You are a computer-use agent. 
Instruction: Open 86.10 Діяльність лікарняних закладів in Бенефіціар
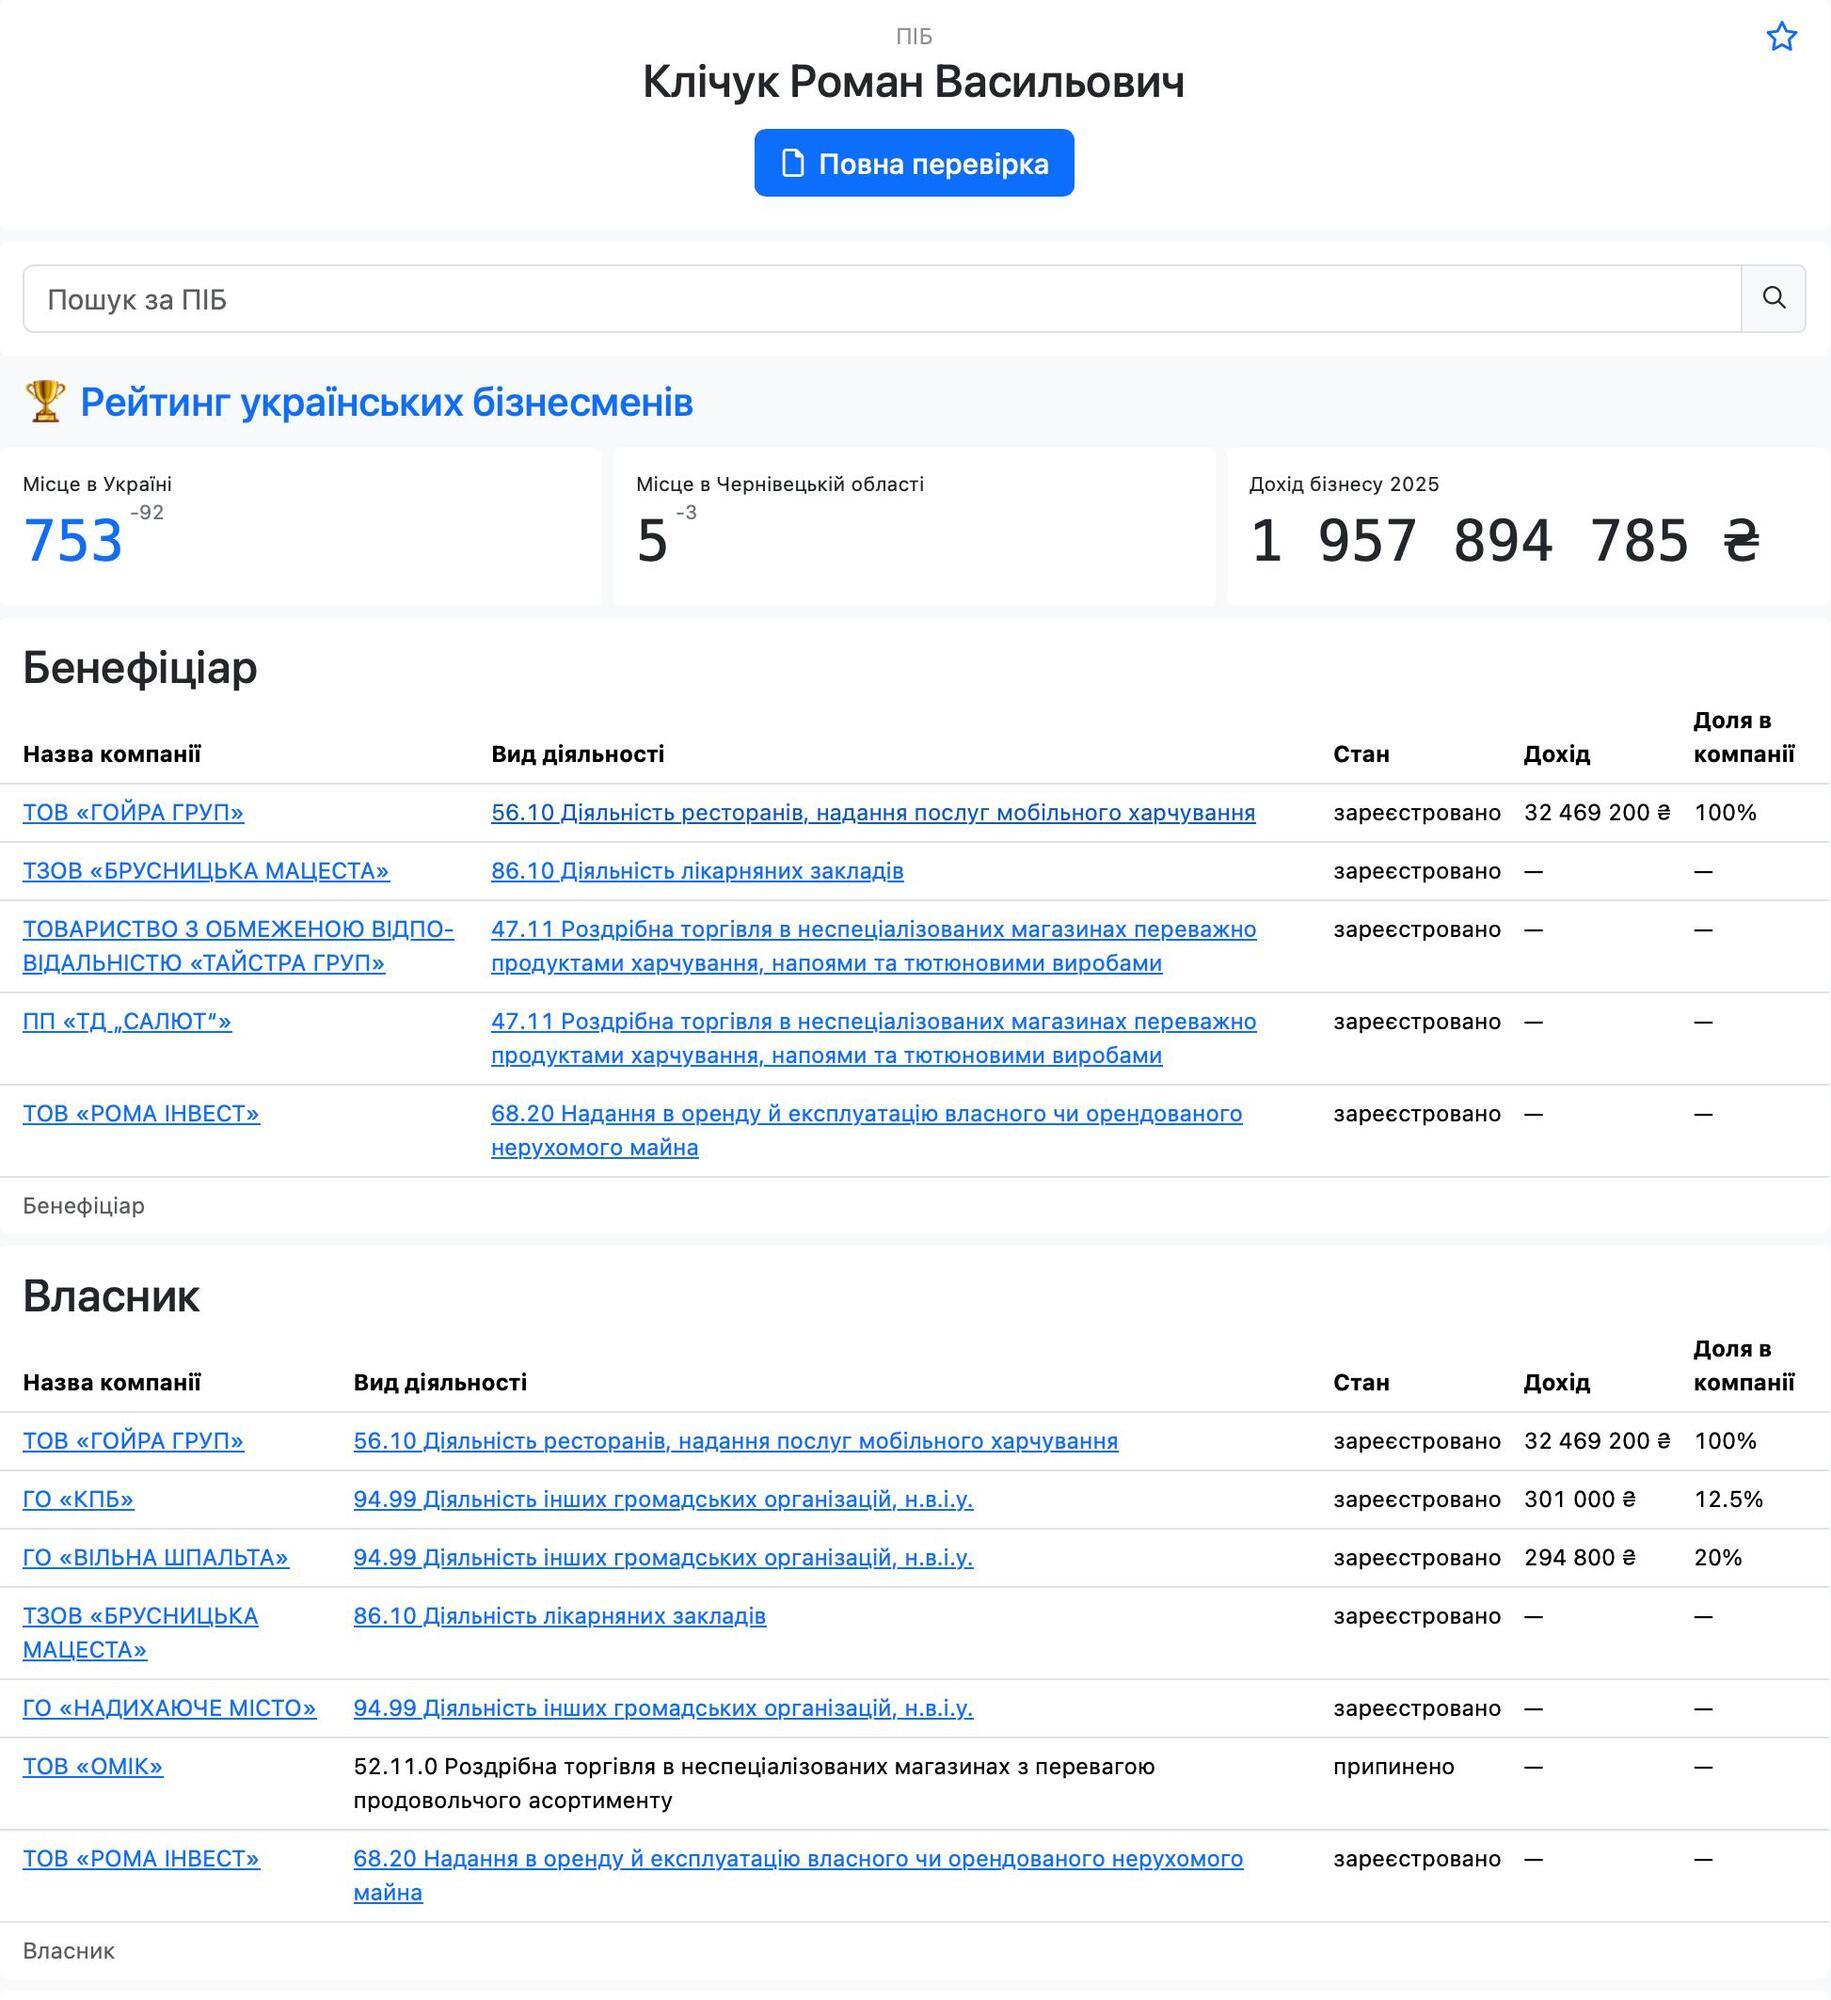697,871
